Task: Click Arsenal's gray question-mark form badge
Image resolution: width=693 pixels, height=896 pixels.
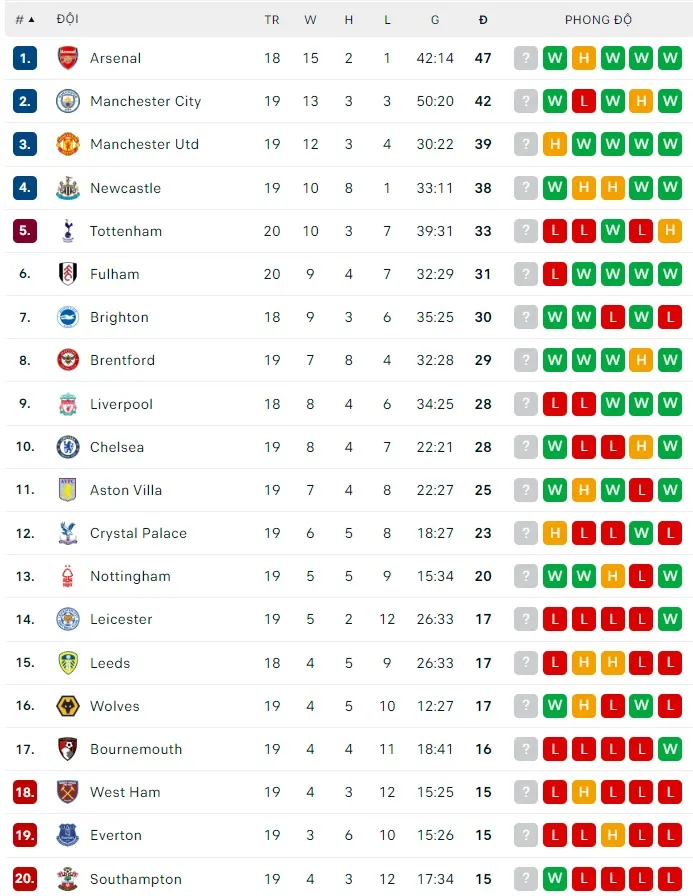Action: pos(526,58)
